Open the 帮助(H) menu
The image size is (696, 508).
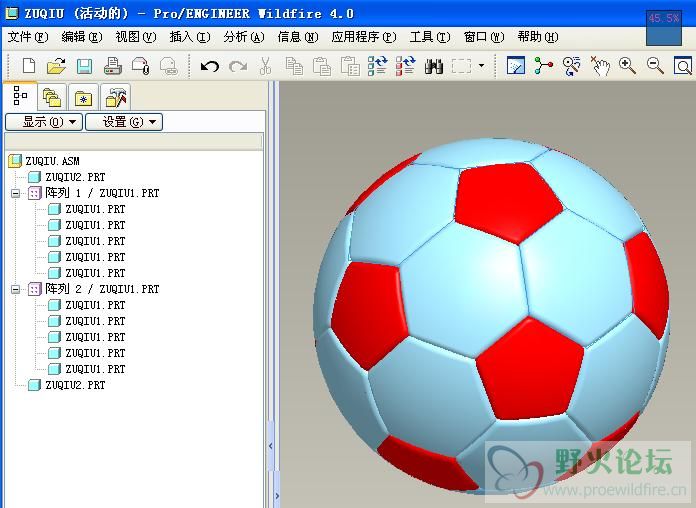(x=538, y=37)
